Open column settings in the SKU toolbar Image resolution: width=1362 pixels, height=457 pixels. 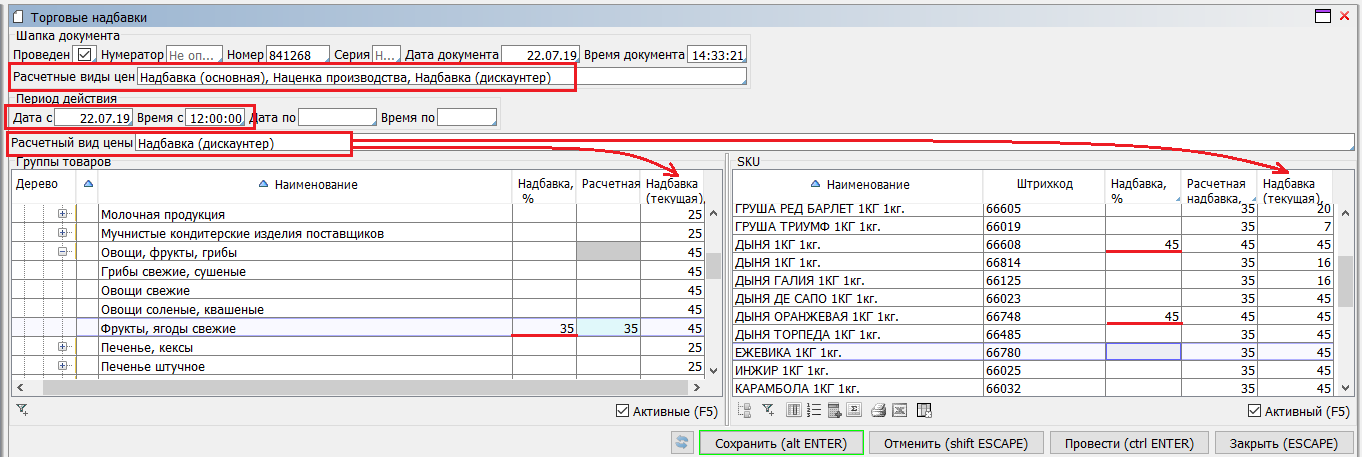tap(794, 410)
